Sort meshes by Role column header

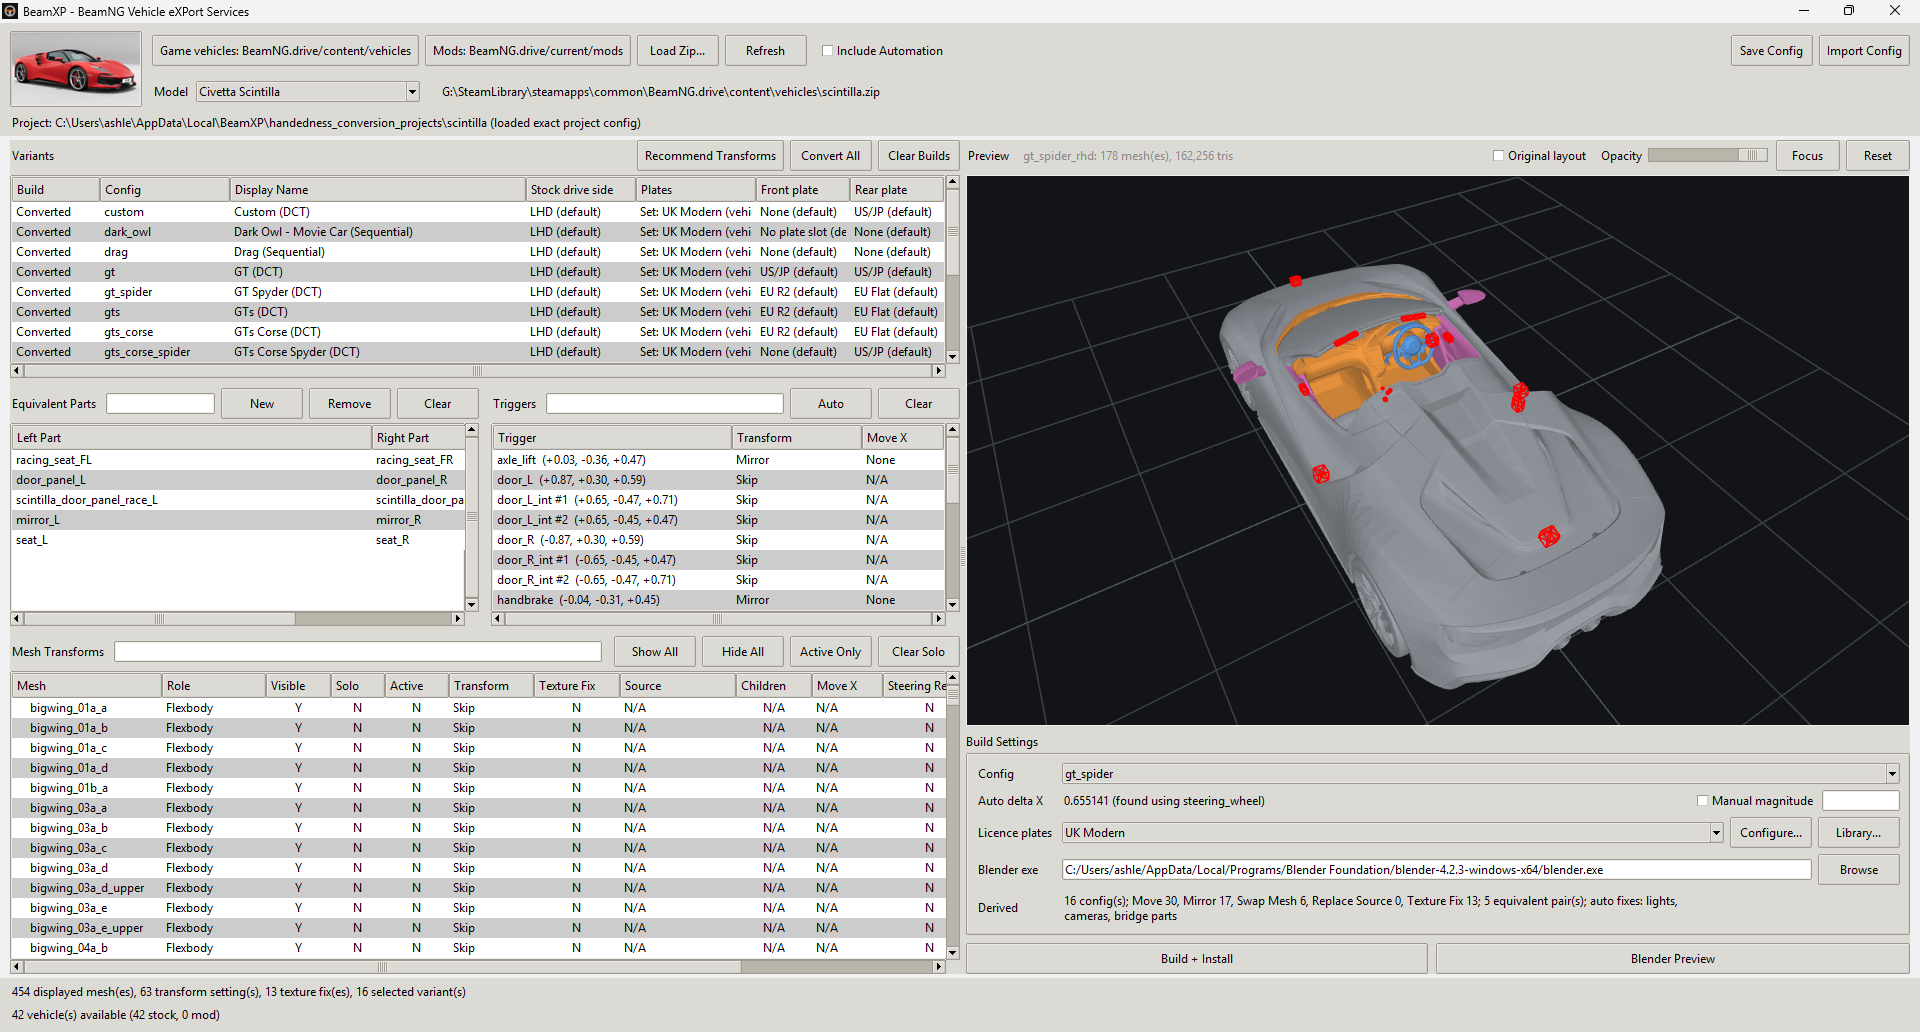click(213, 686)
